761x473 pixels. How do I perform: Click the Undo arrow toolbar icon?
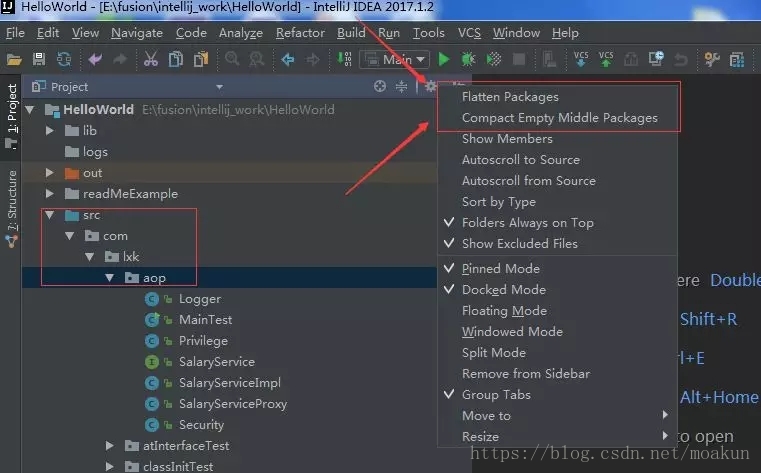(x=95, y=59)
